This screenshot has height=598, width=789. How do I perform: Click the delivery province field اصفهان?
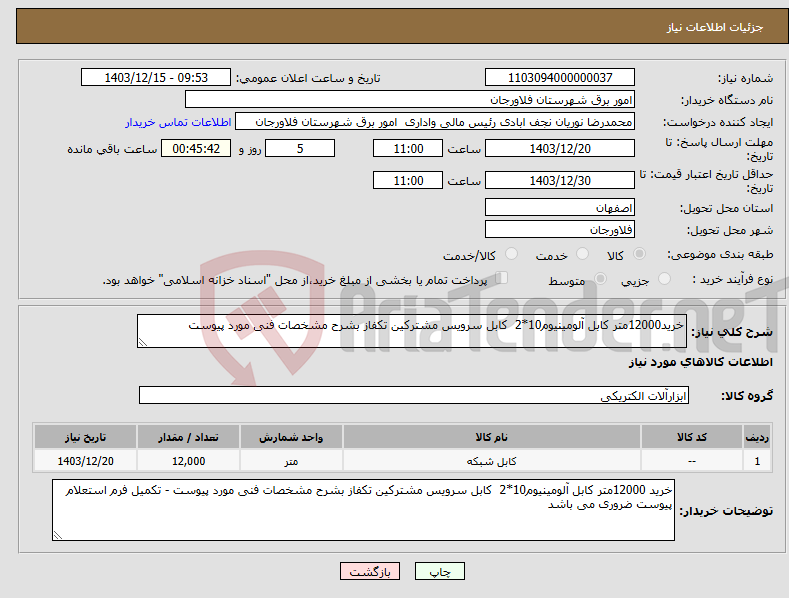(560, 207)
